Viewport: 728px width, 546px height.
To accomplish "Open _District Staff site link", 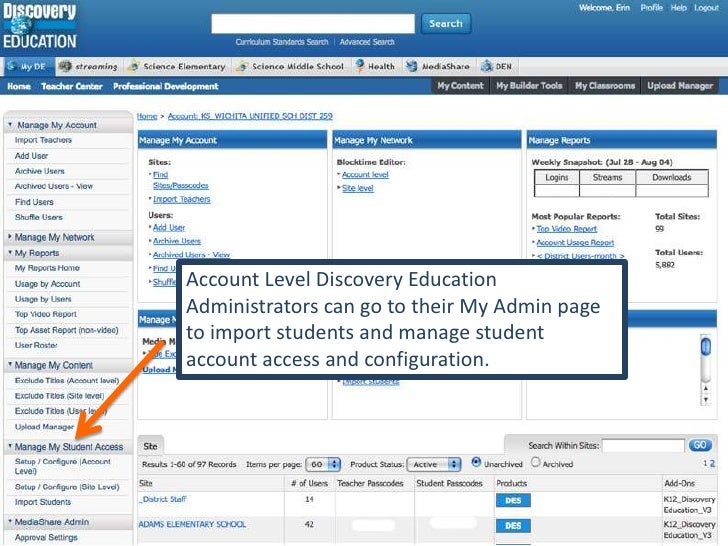I will 162,499.
